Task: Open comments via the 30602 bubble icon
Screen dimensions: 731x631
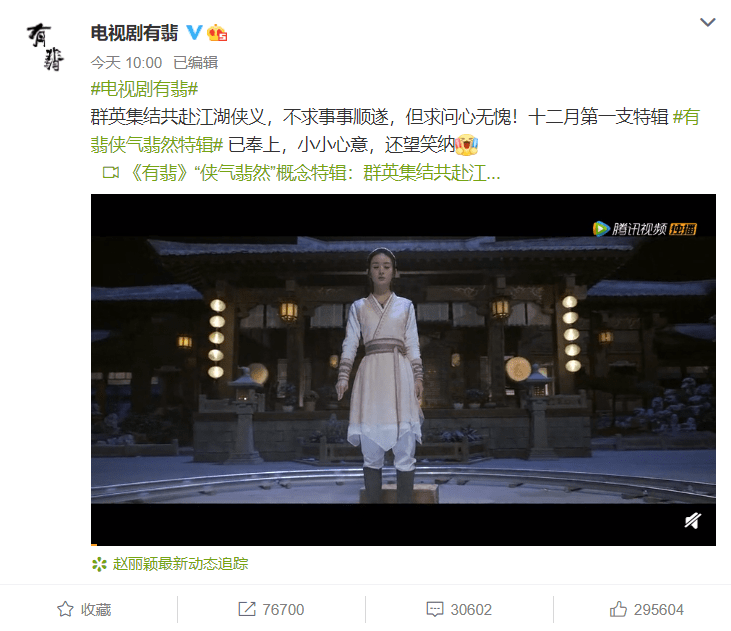Action: pos(459,609)
